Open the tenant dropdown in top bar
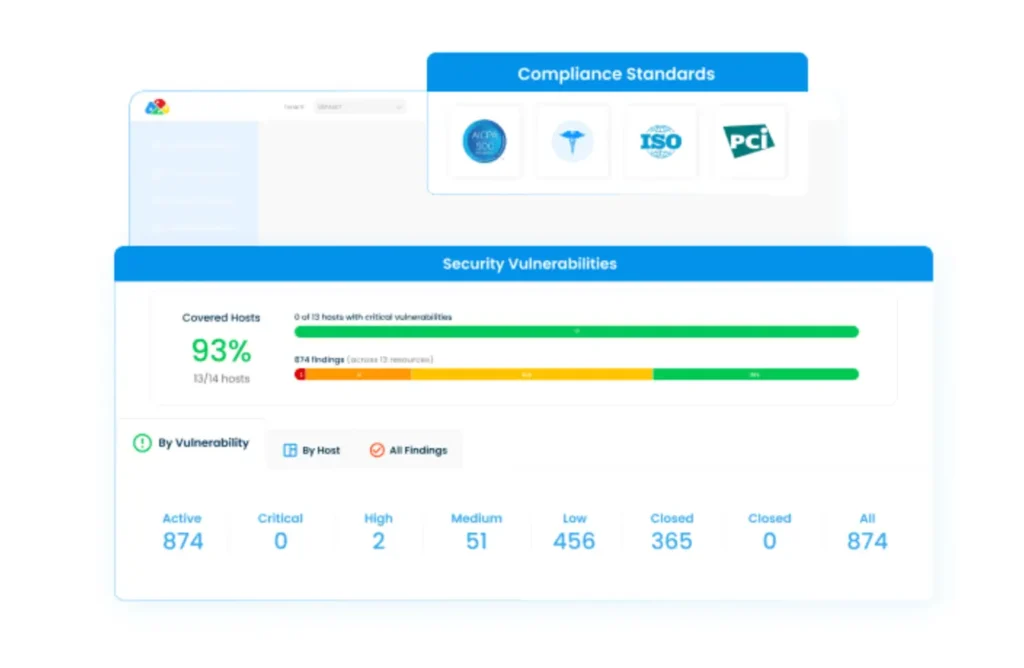Screen dimensions: 1024x668 click(x=359, y=107)
